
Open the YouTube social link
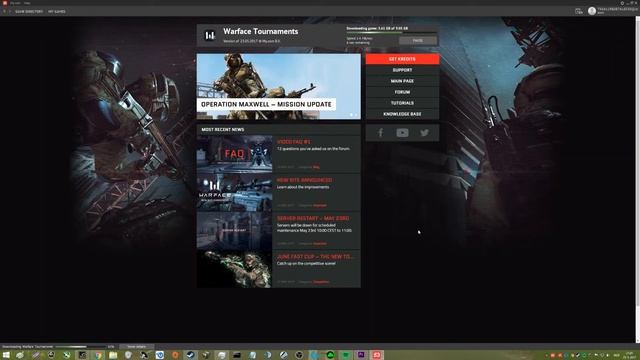tap(402, 133)
